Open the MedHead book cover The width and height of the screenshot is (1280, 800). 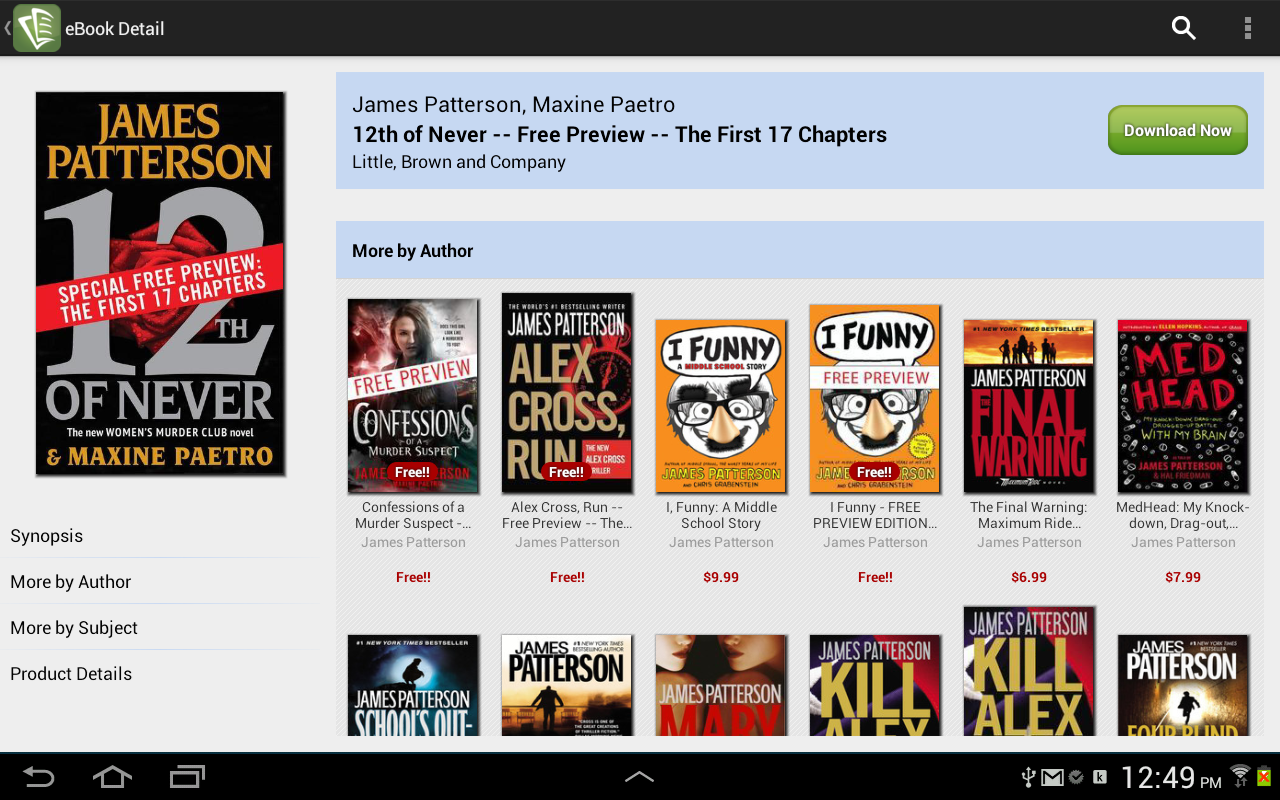(1183, 406)
